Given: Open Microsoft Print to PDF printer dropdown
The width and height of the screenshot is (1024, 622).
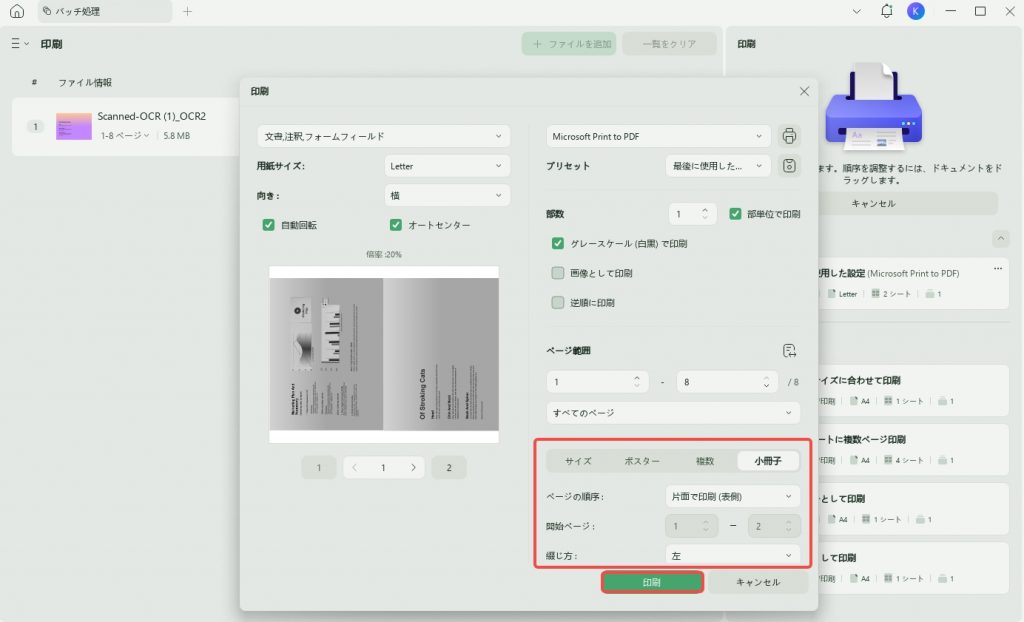Looking at the screenshot, I should tap(658, 137).
